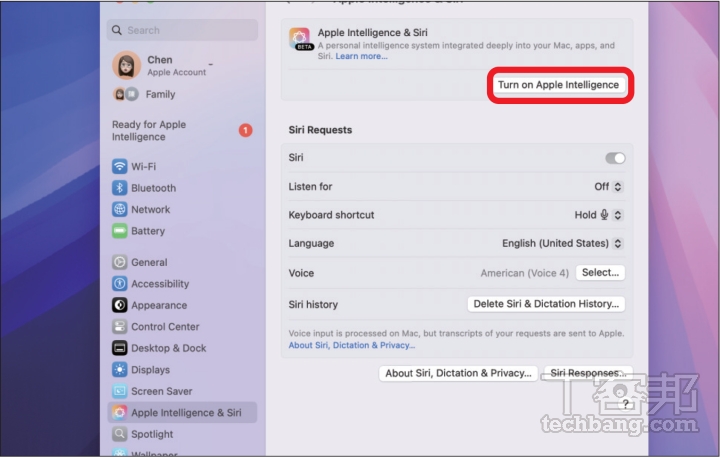Open Control Center icon
Image resolution: width=720 pixels, height=457 pixels.
pyautogui.click(x=119, y=327)
